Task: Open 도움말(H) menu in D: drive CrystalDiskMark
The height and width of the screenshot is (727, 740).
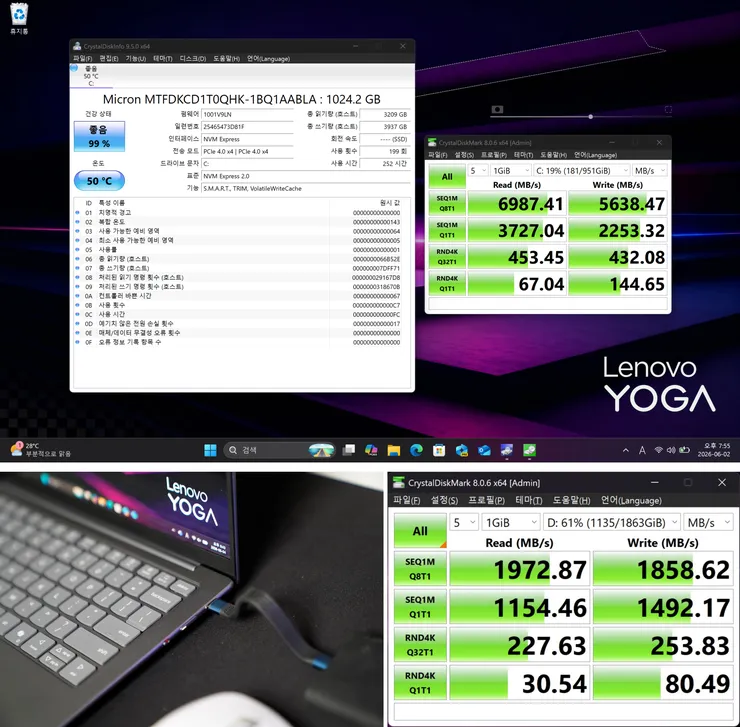Action: coord(572,500)
